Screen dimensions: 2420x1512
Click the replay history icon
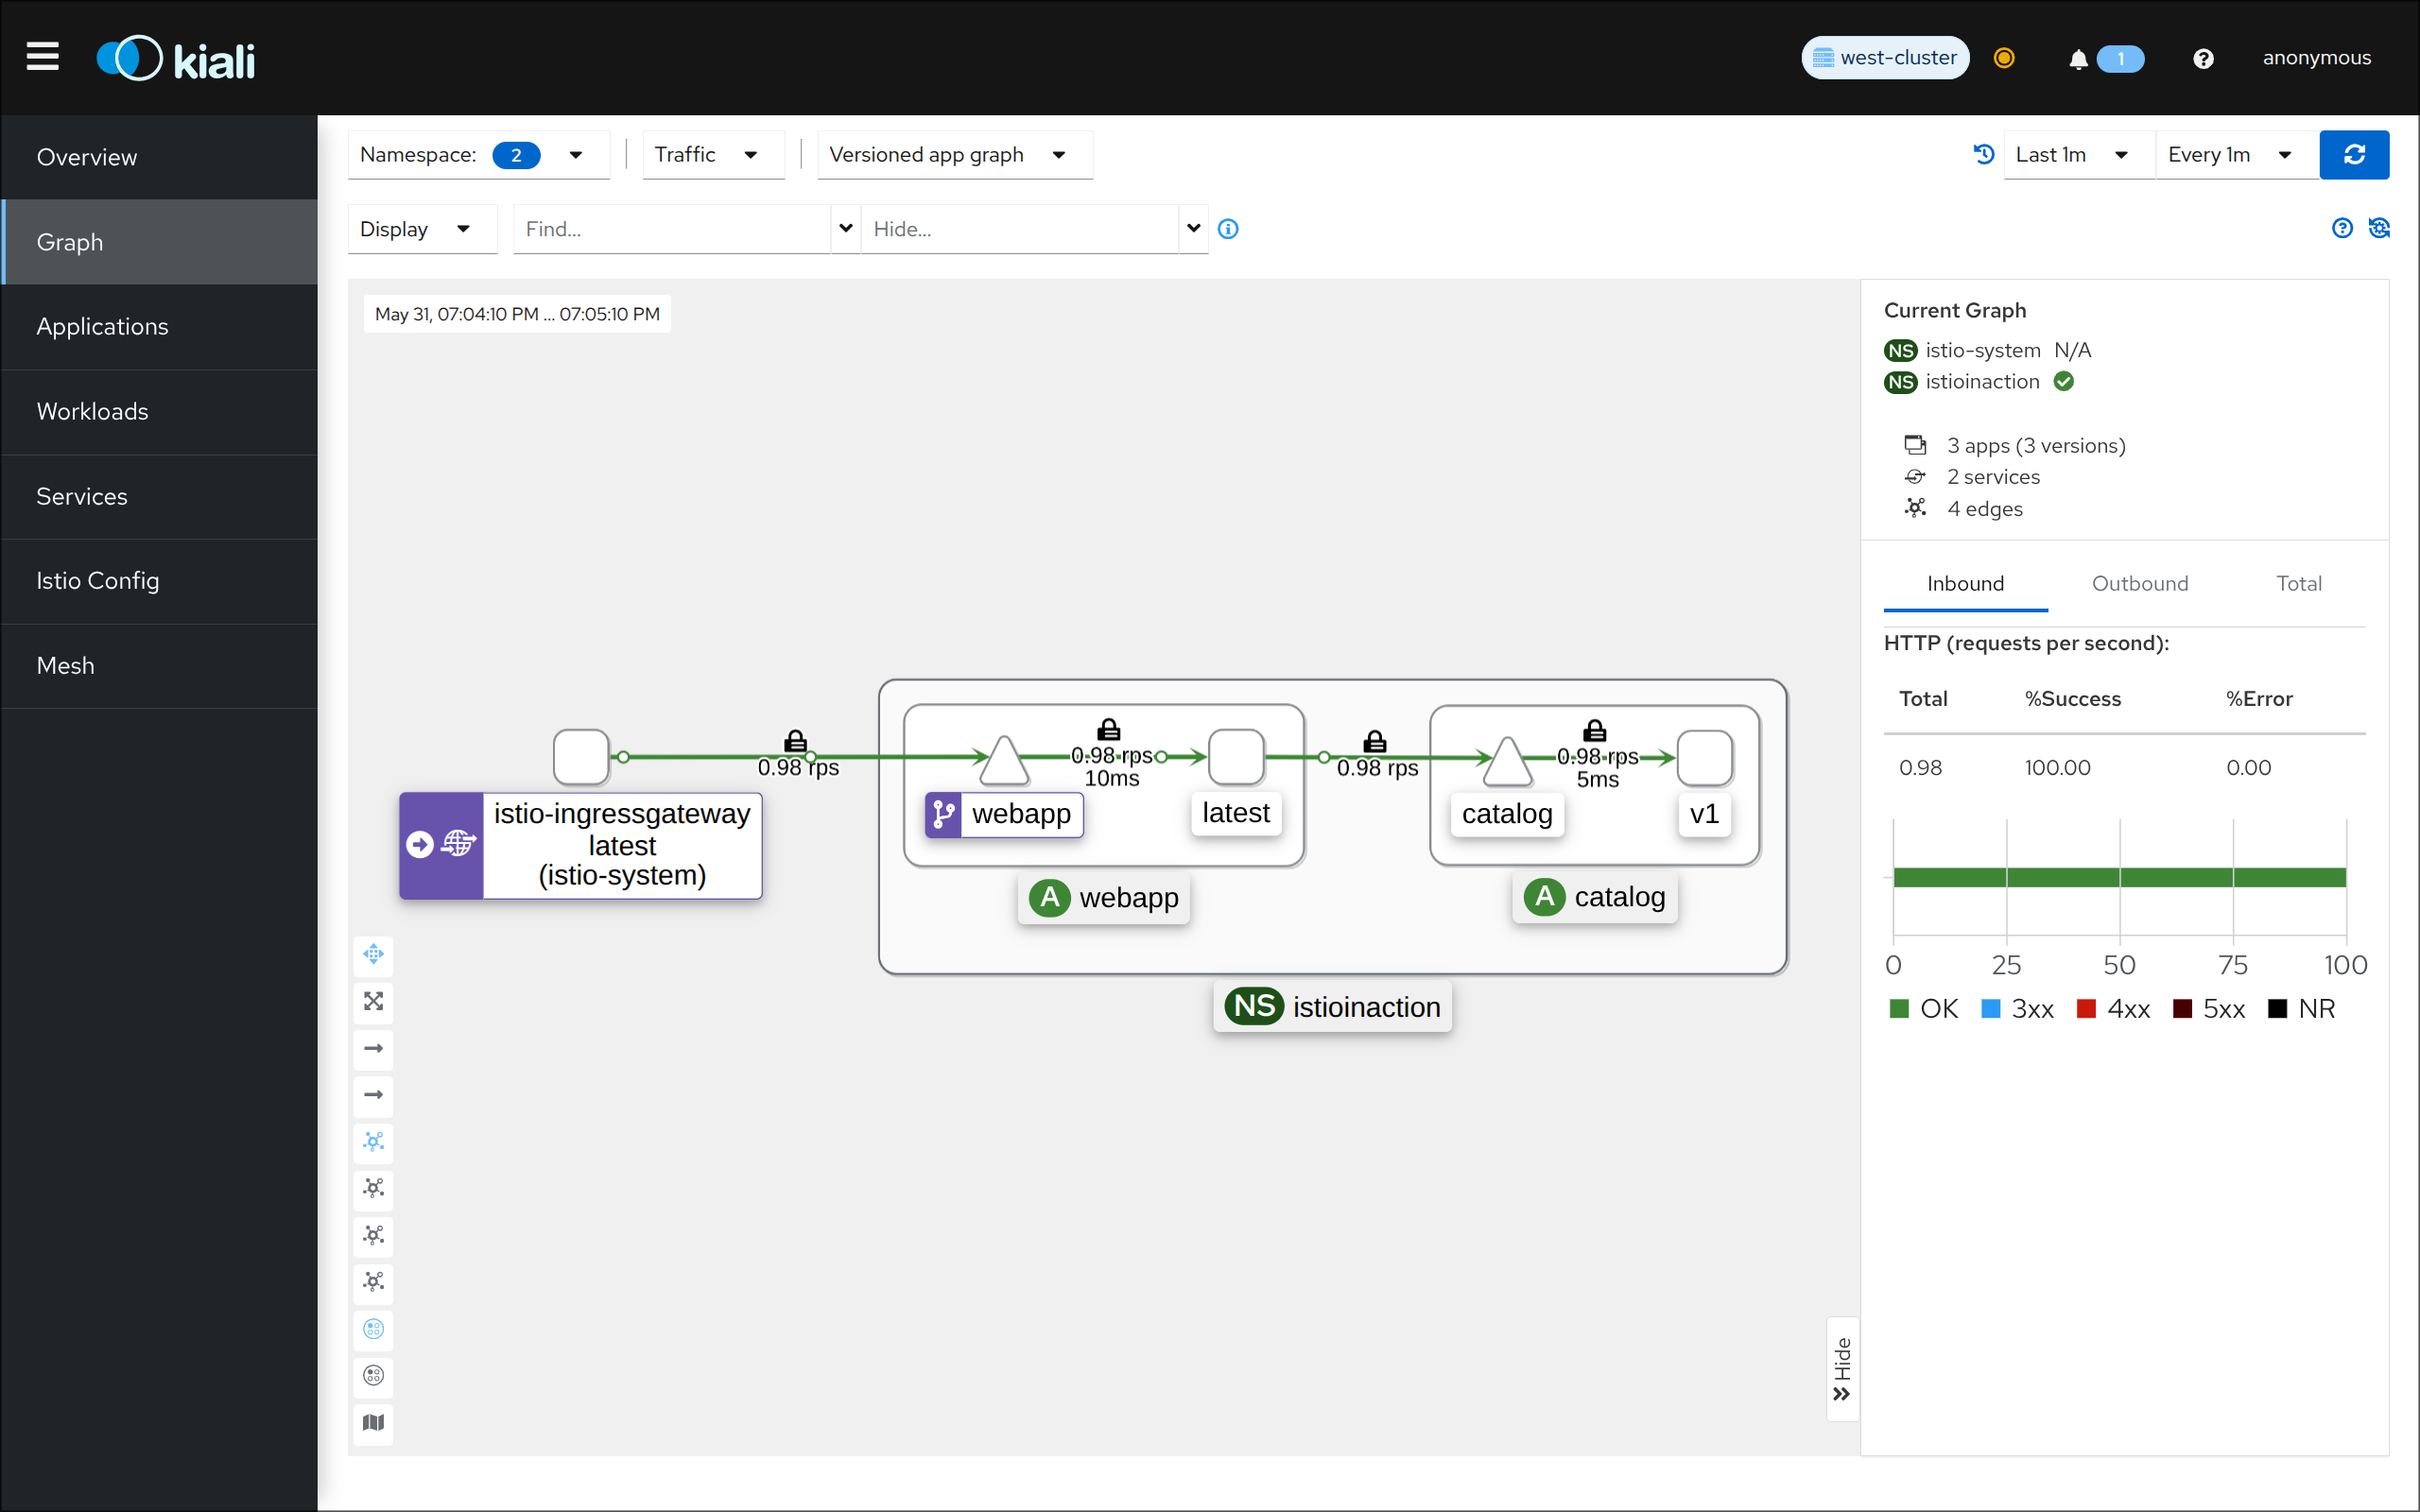point(1984,154)
